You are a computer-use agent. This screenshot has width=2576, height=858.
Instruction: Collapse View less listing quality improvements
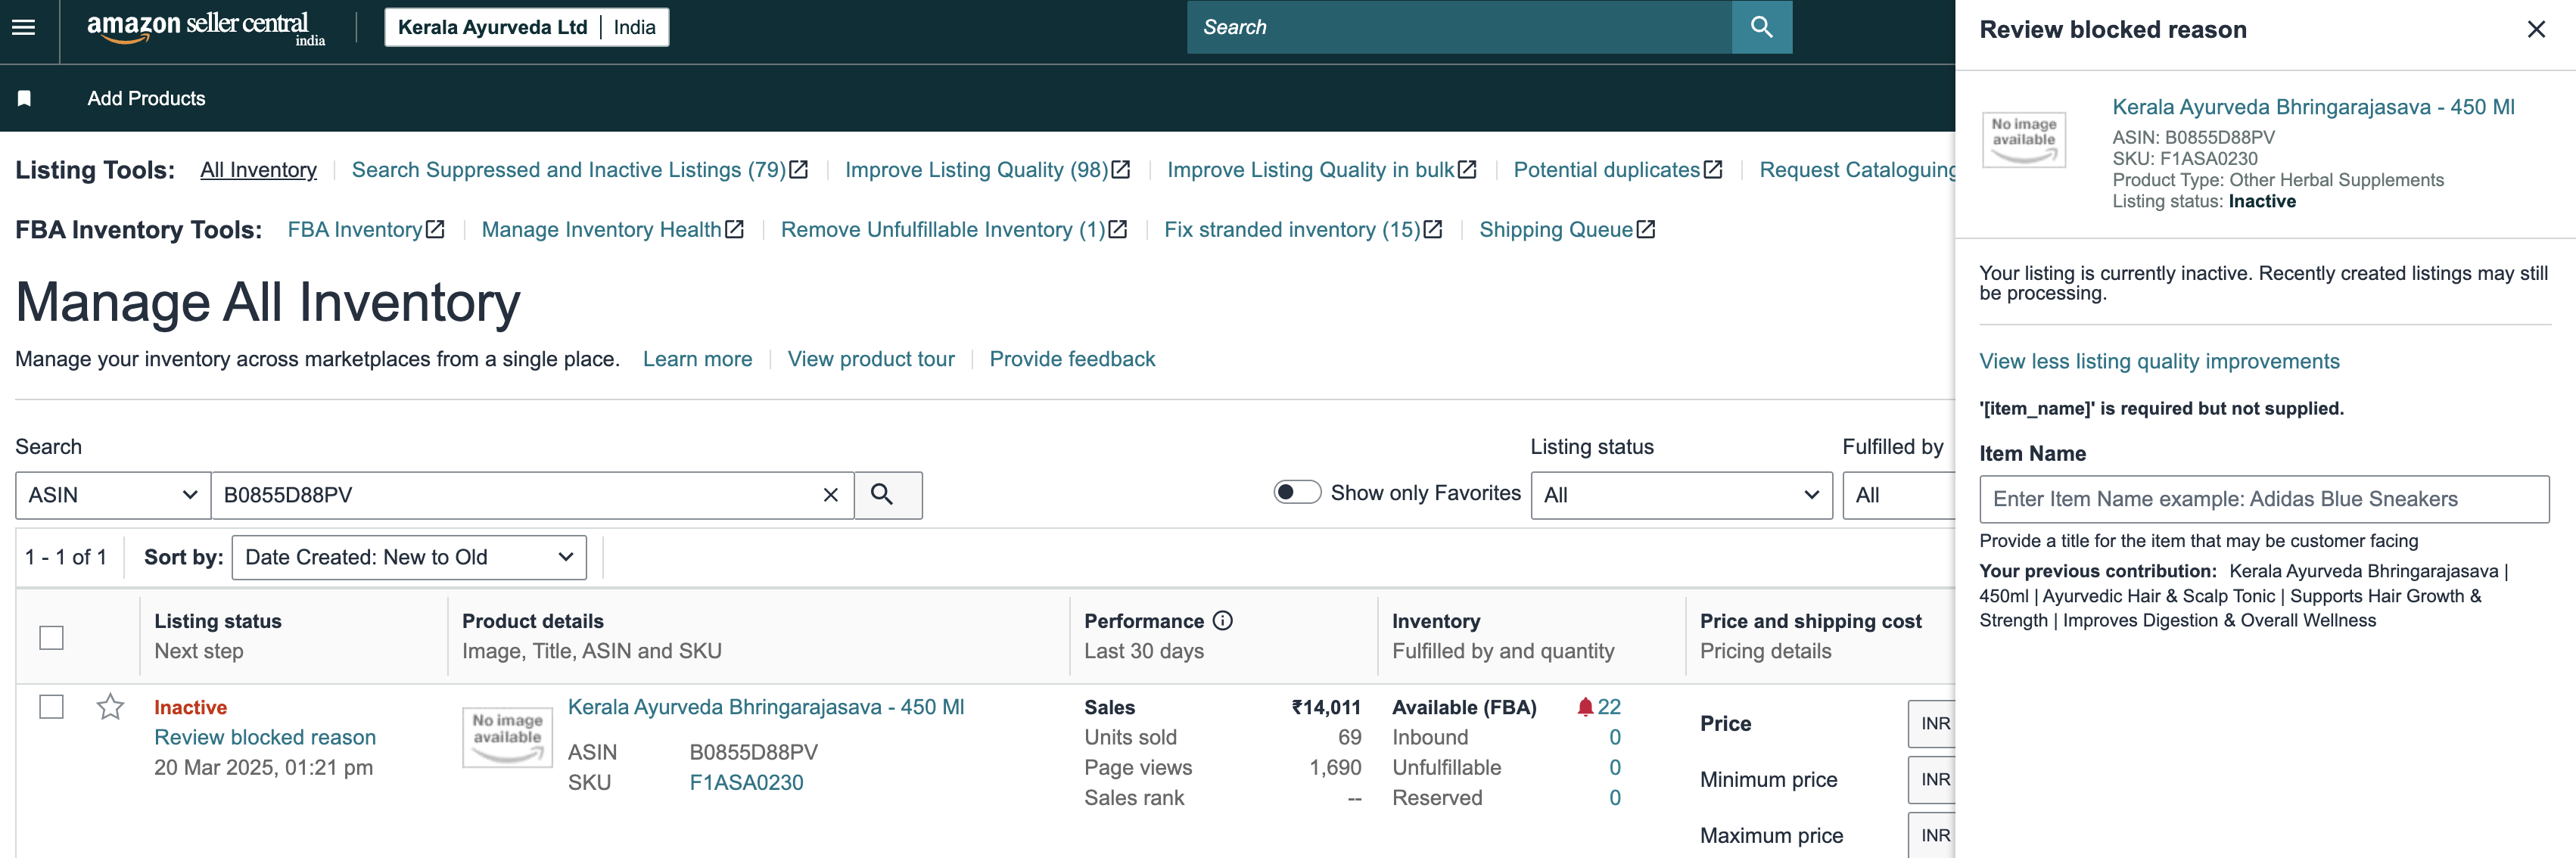(x=2159, y=361)
